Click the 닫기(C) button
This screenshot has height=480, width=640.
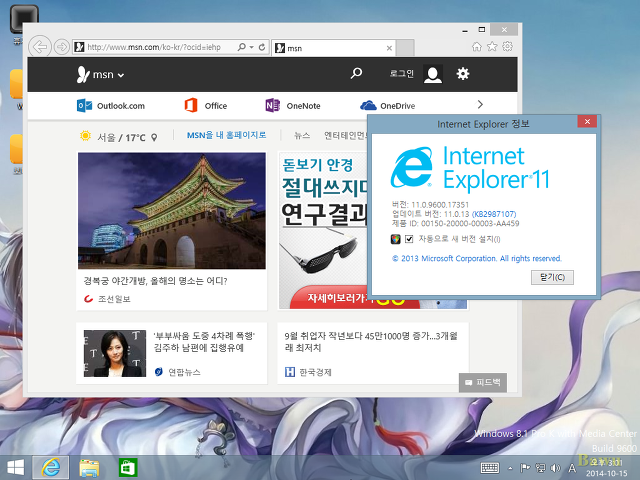coord(552,278)
